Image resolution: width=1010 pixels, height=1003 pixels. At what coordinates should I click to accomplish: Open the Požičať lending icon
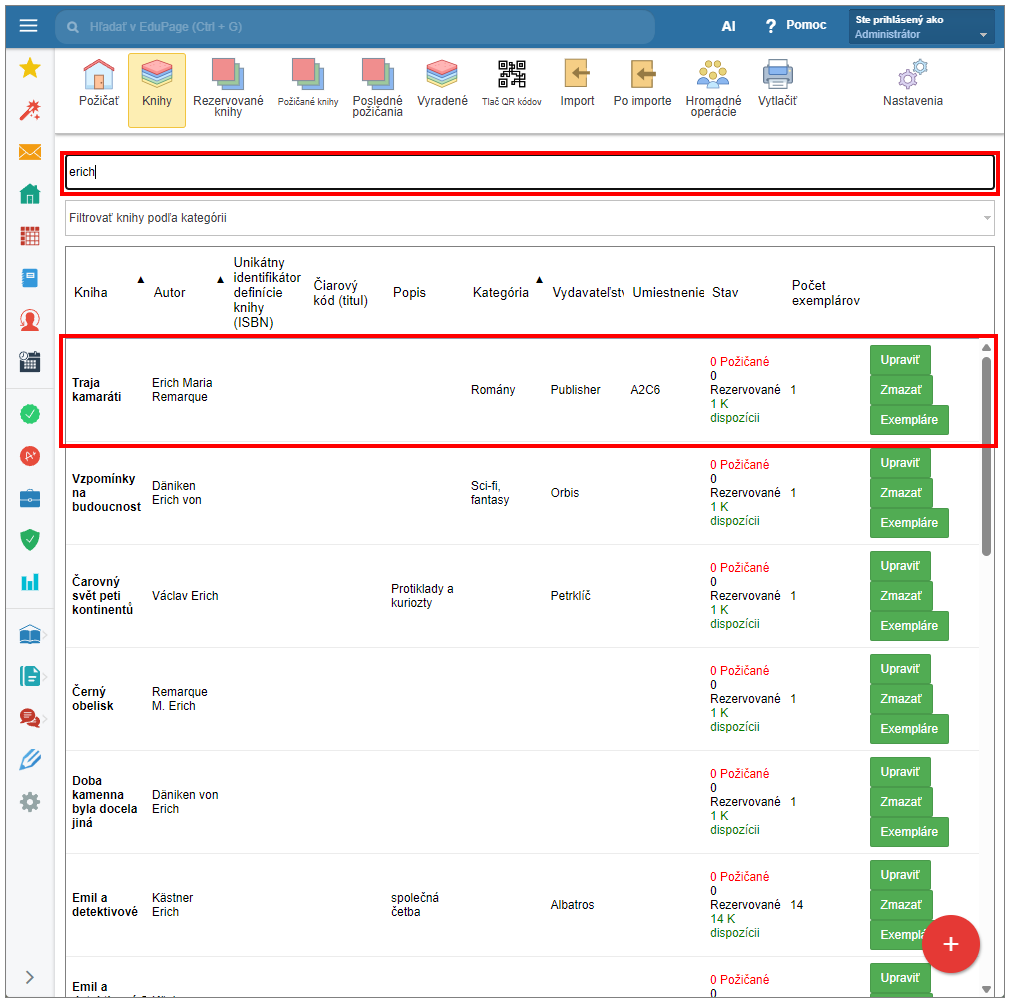(99, 84)
